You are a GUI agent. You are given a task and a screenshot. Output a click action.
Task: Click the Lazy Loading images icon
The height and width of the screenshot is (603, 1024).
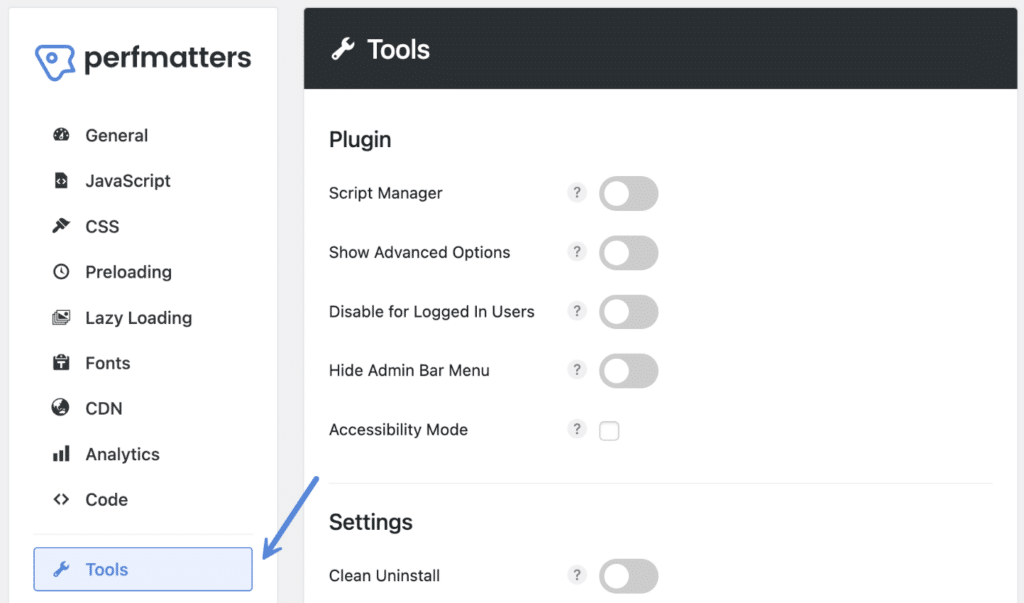click(61, 318)
